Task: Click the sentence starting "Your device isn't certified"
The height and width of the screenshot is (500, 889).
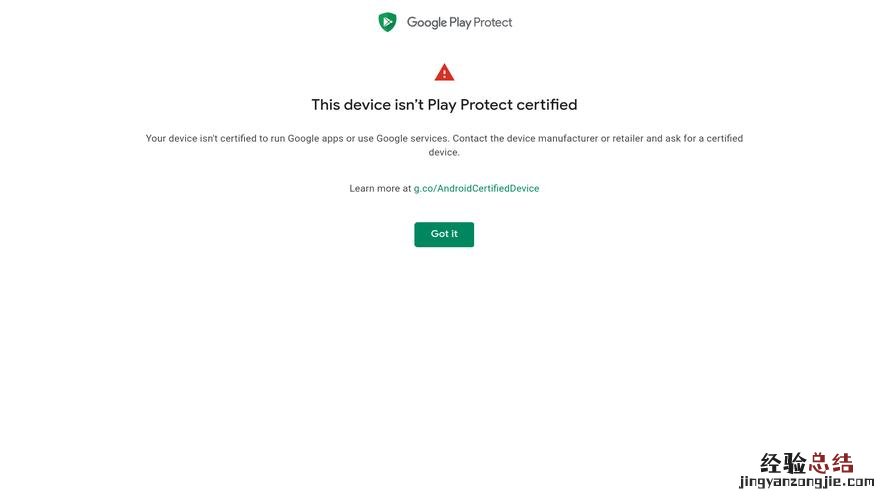Action: pyautogui.click(x=296, y=138)
